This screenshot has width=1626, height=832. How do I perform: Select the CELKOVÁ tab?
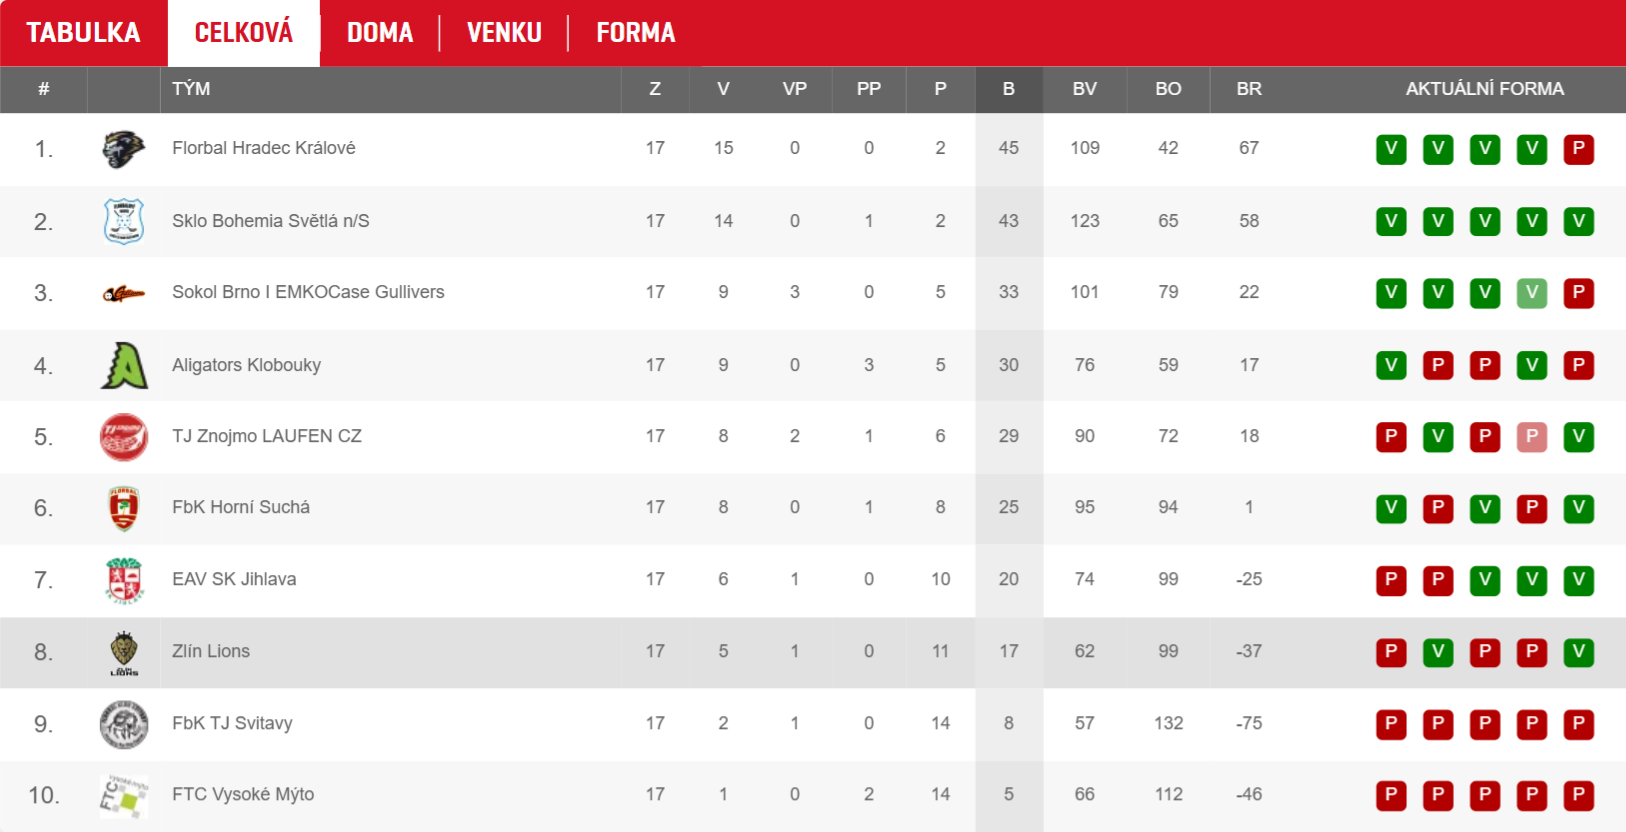click(244, 33)
